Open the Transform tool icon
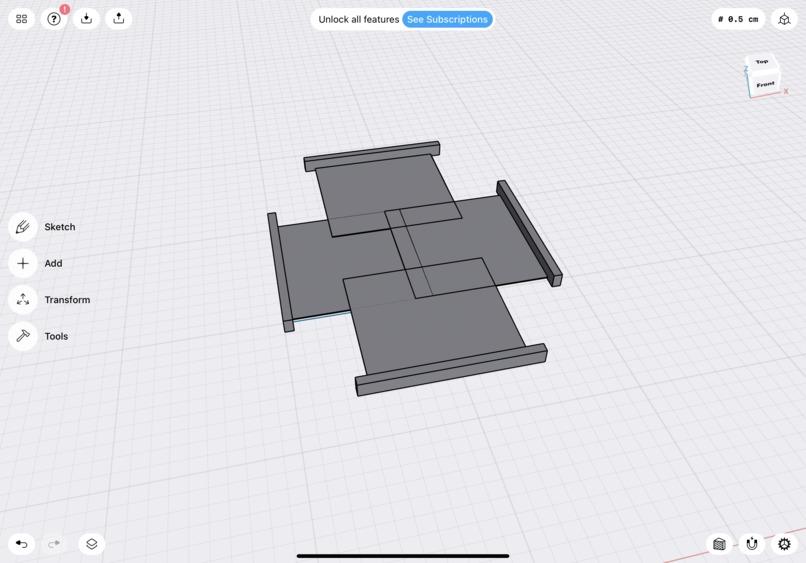 (x=23, y=300)
